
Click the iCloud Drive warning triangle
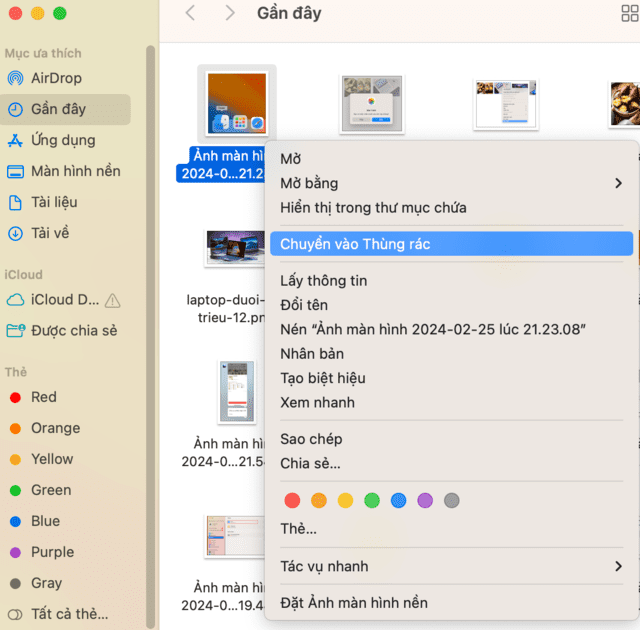click(112, 301)
